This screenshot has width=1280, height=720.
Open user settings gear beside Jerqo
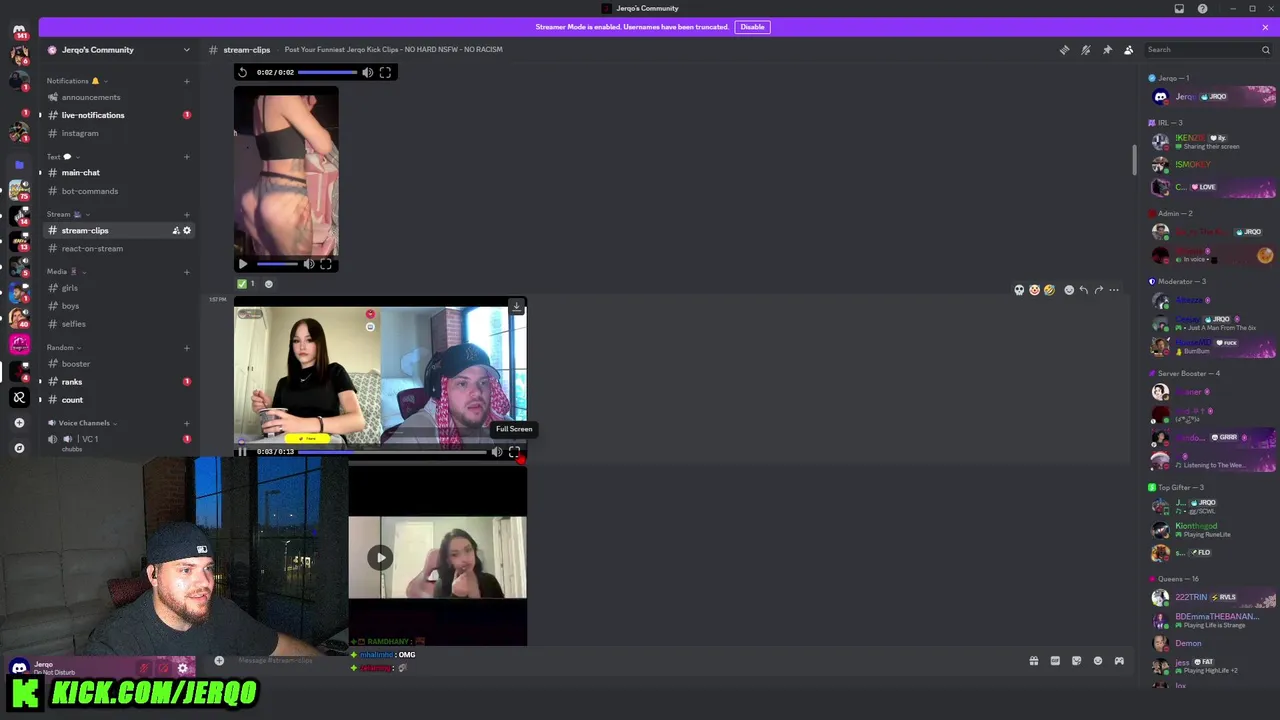tap(182, 668)
